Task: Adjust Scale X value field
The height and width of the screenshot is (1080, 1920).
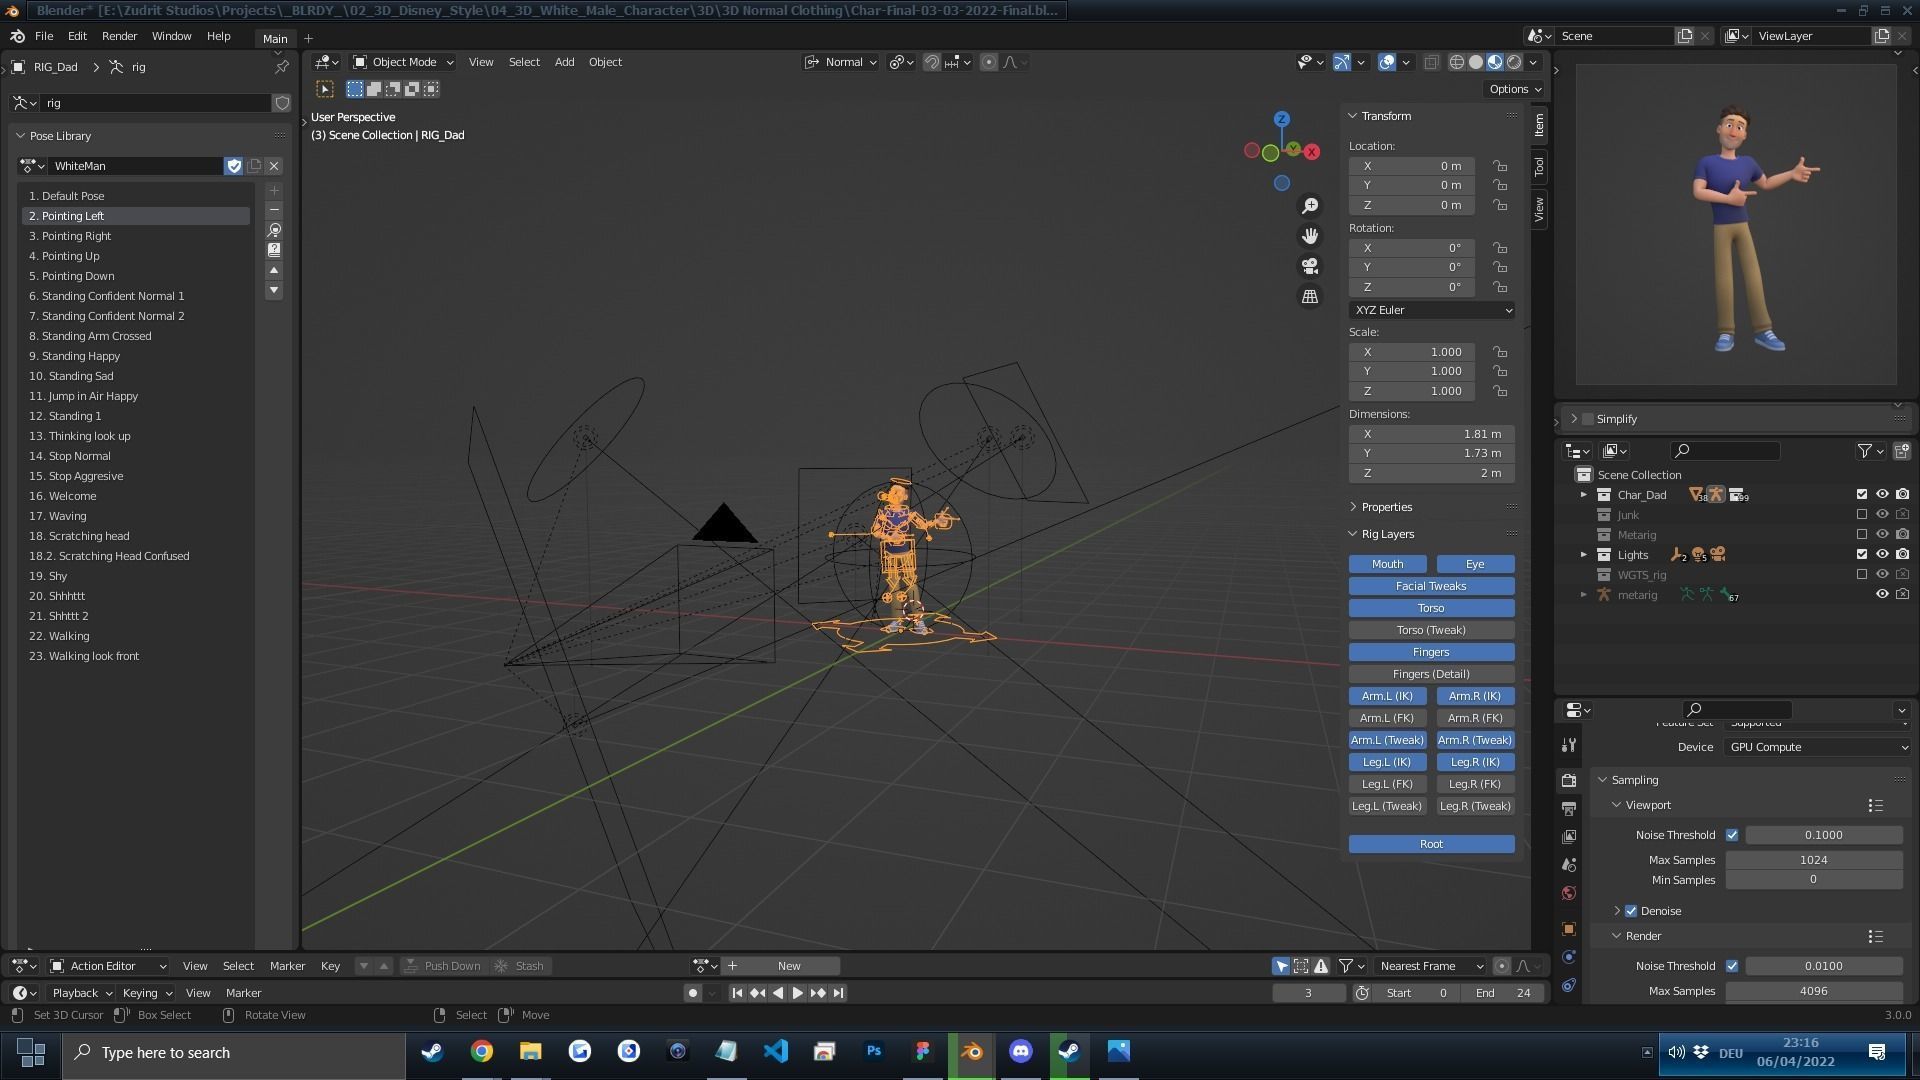Action: point(1411,352)
